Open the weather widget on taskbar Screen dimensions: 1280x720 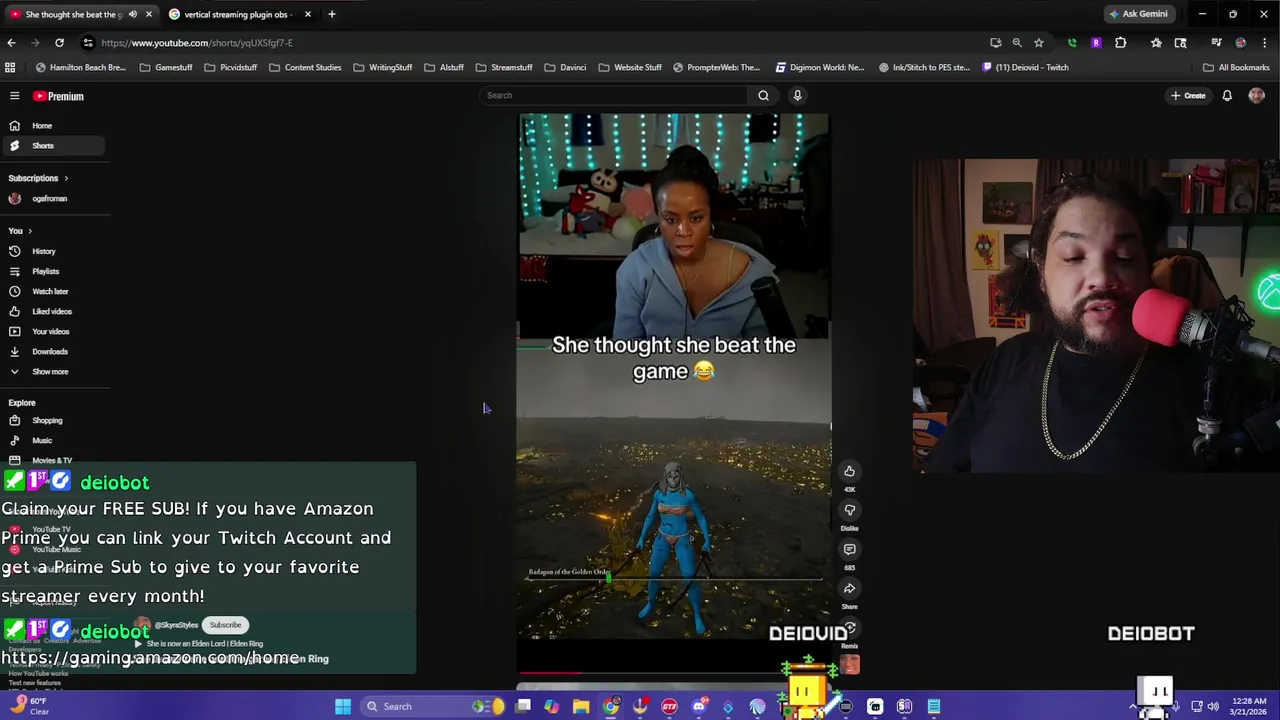coord(30,706)
